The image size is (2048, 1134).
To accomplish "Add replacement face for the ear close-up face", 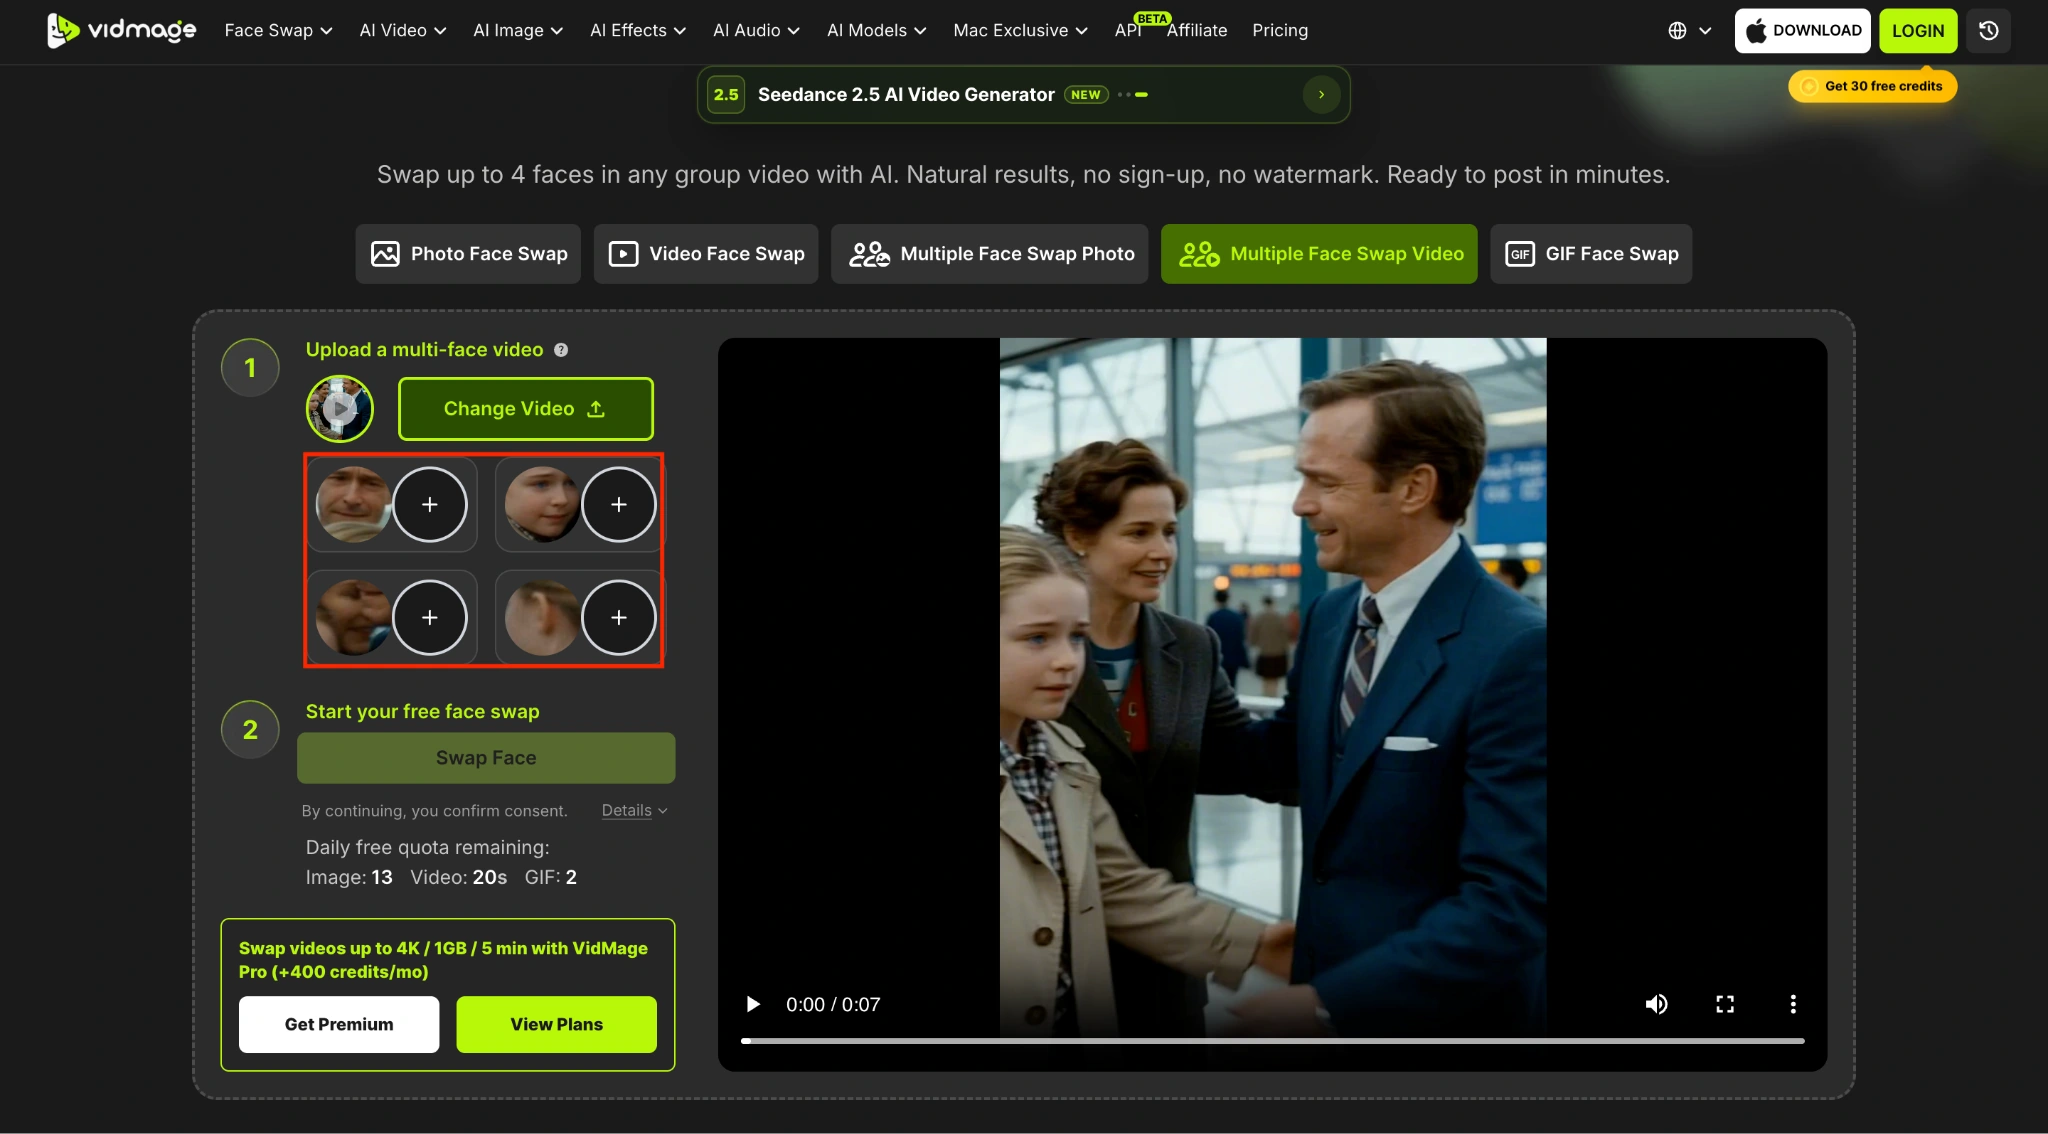I will [x=619, y=618].
